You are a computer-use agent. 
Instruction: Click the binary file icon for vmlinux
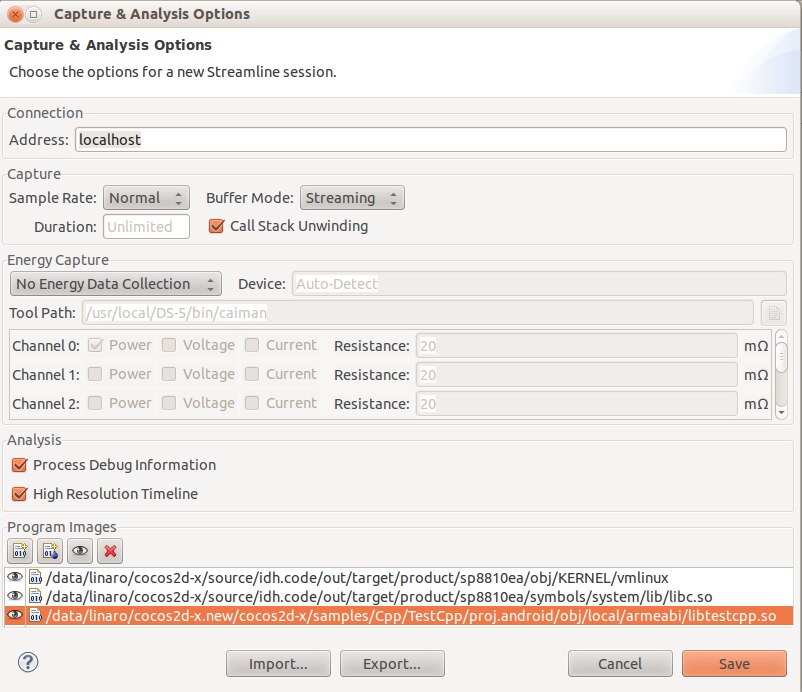pos(35,578)
